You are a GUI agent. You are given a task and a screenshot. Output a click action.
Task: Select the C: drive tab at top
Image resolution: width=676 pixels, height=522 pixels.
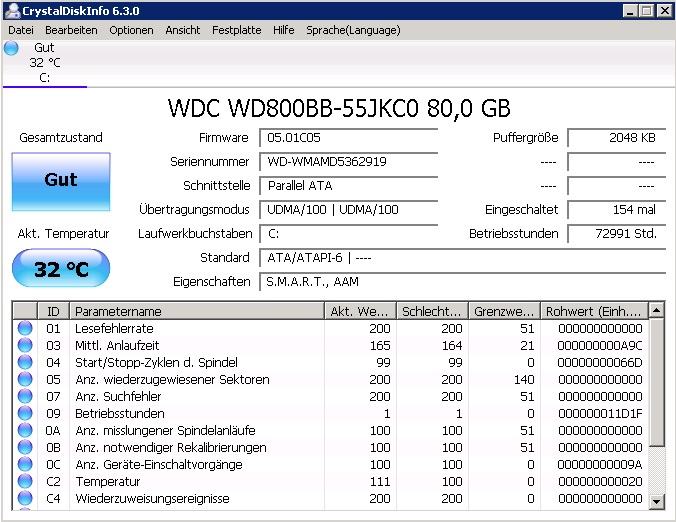pos(44,63)
